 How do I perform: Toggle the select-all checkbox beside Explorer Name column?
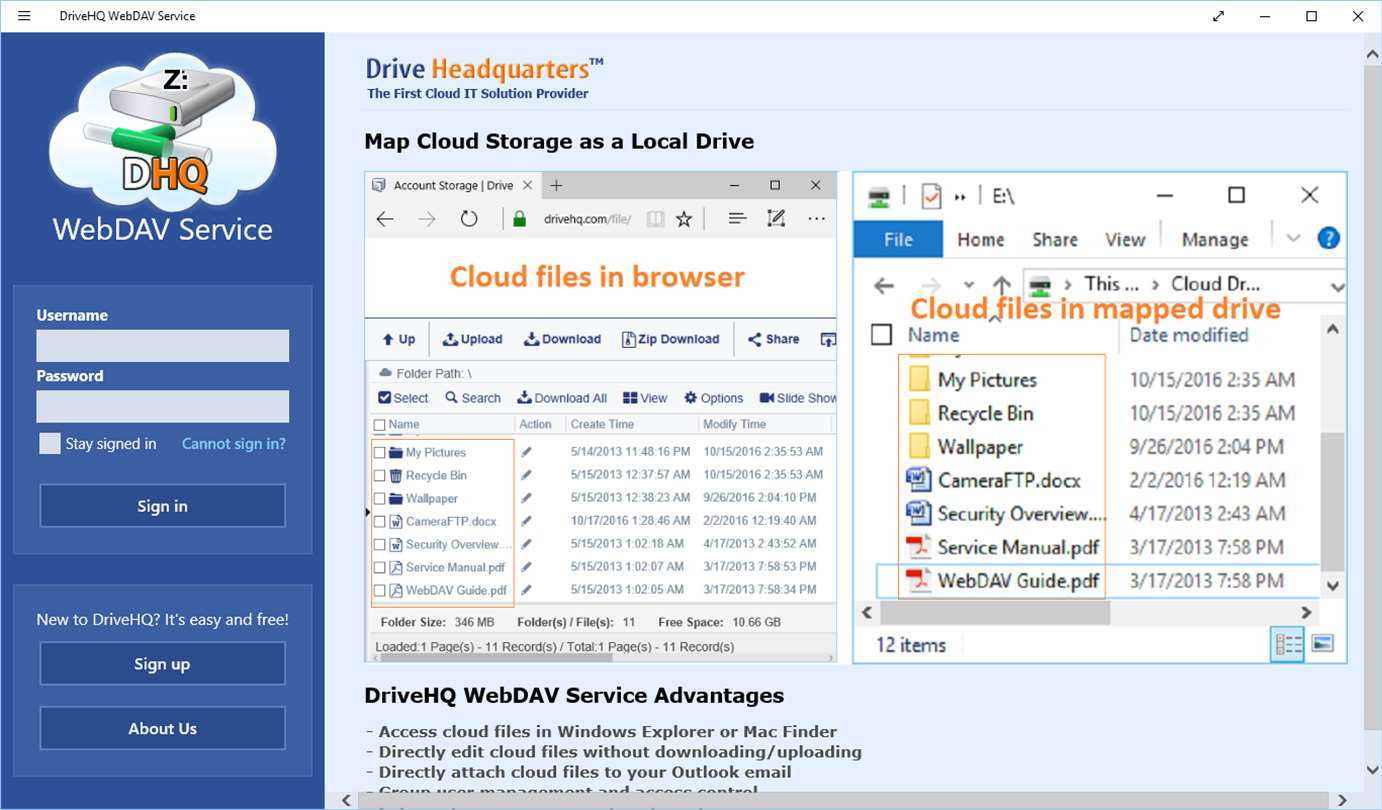[881, 334]
